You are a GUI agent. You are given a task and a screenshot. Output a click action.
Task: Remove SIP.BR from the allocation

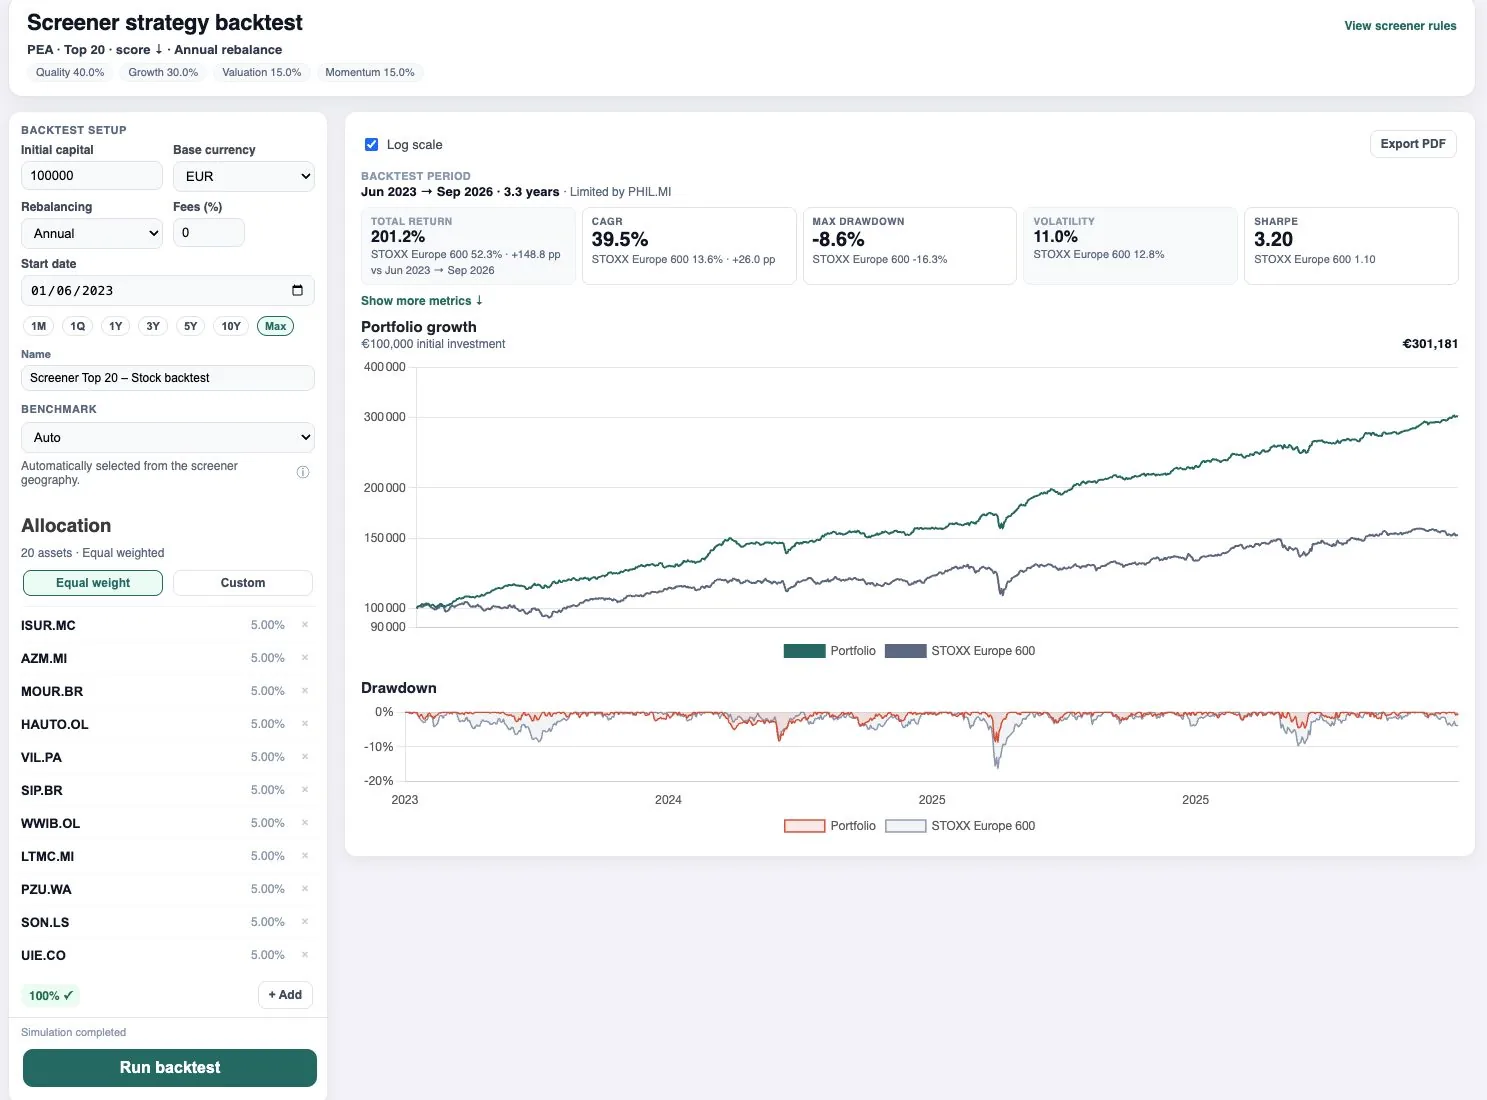coord(305,790)
